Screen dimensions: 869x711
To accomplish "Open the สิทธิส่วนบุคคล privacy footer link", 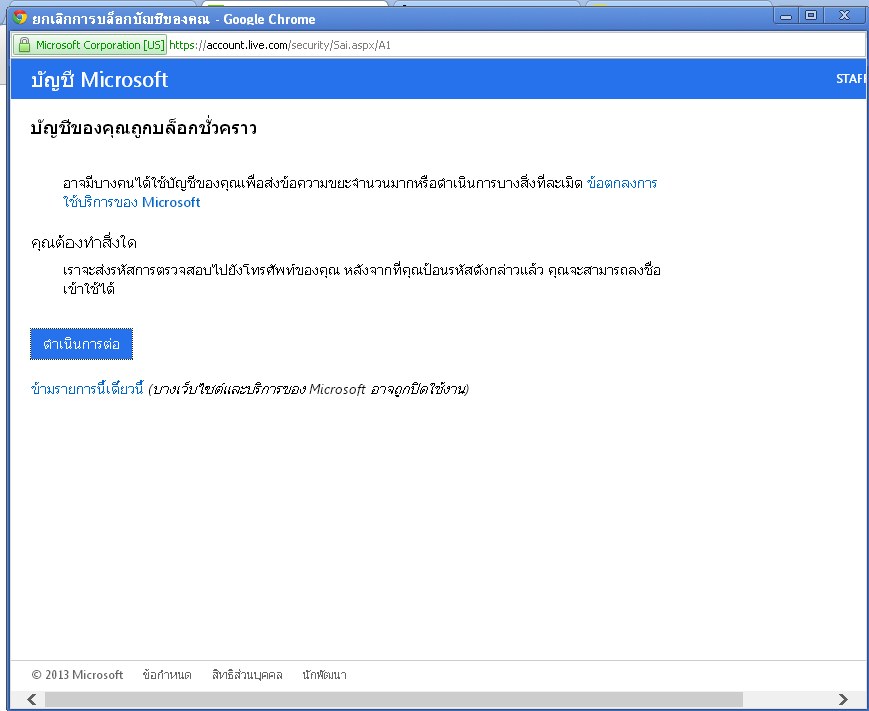I will (x=247, y=675).
